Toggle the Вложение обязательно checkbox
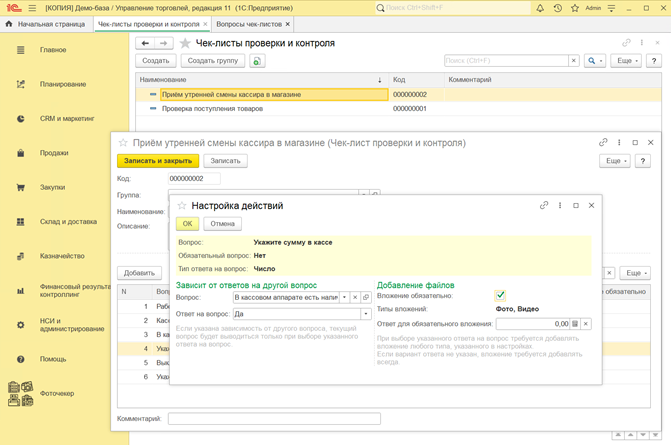This screenshot has width=671, height=445. [500, 296]
